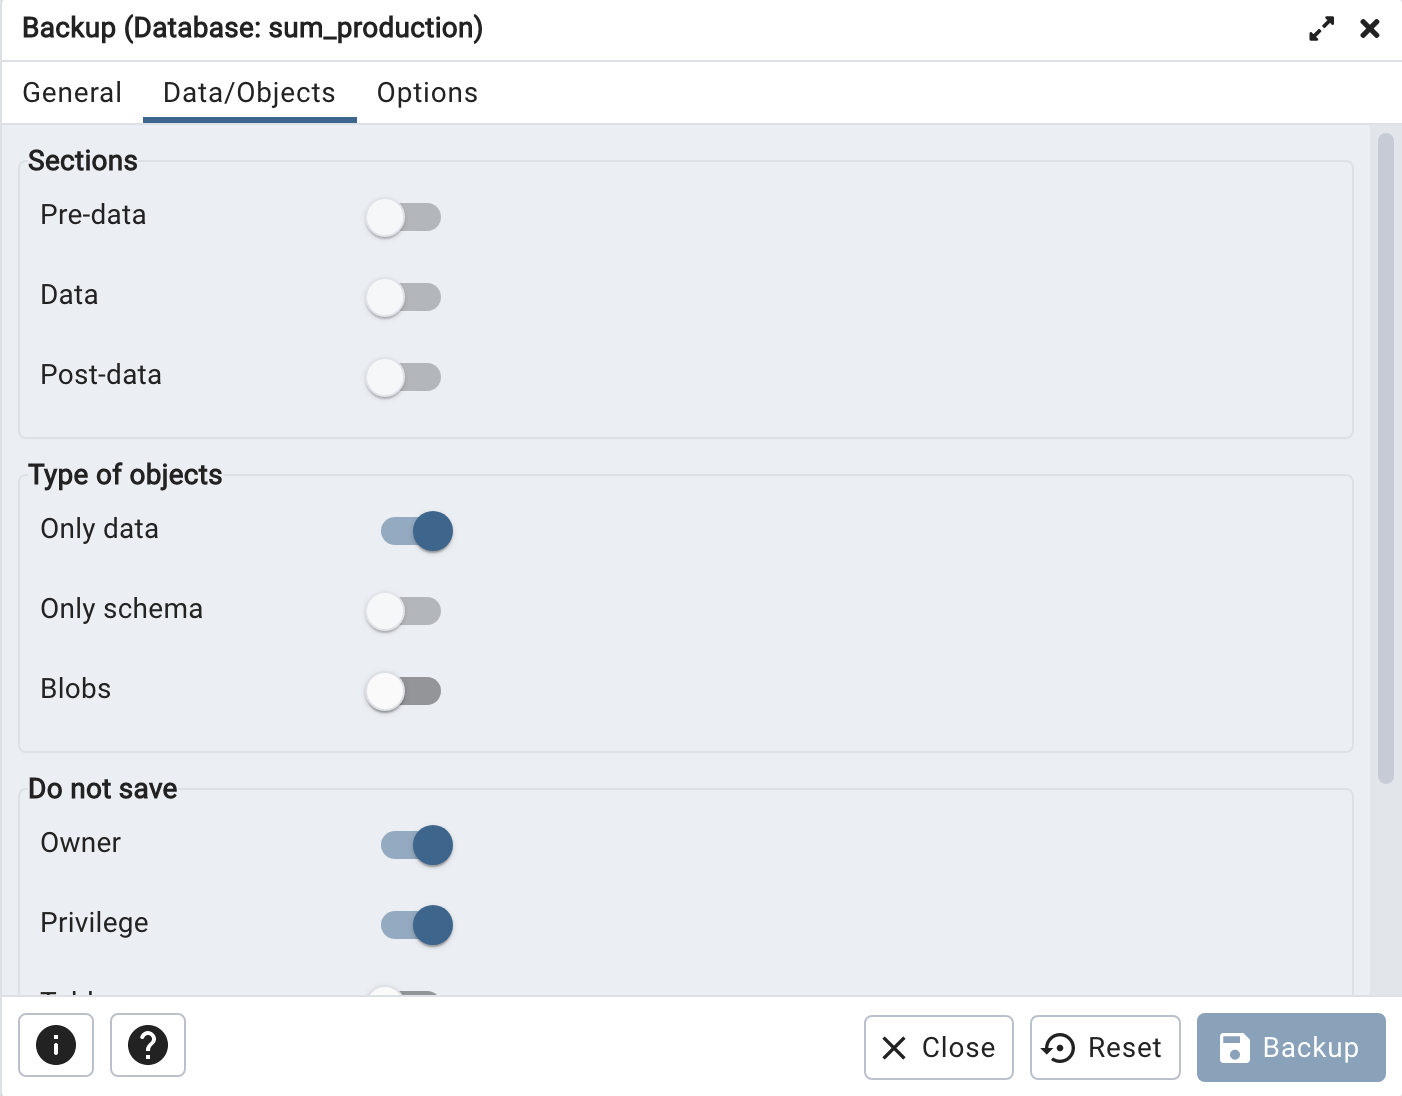Maximize dialog with the expand arrows icon
The width and height of the screenshot is (1402, 1096).
click(x=1321, y=29)
